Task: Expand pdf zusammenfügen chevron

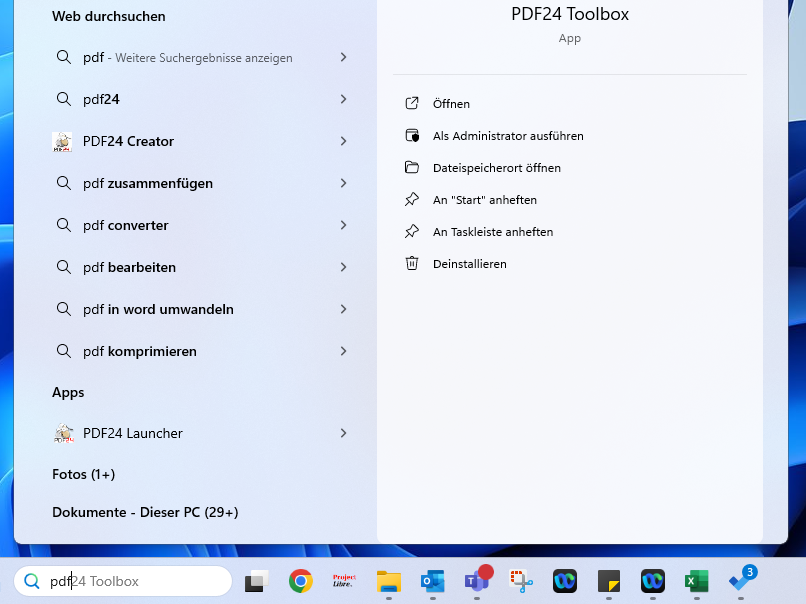Action: point(343,183)
